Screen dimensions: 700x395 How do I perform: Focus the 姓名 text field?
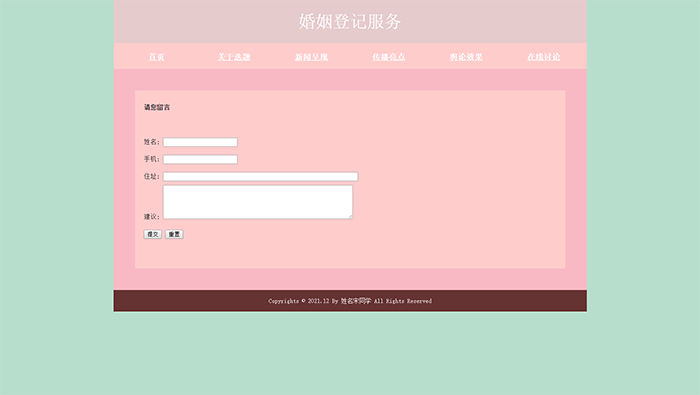200,142
